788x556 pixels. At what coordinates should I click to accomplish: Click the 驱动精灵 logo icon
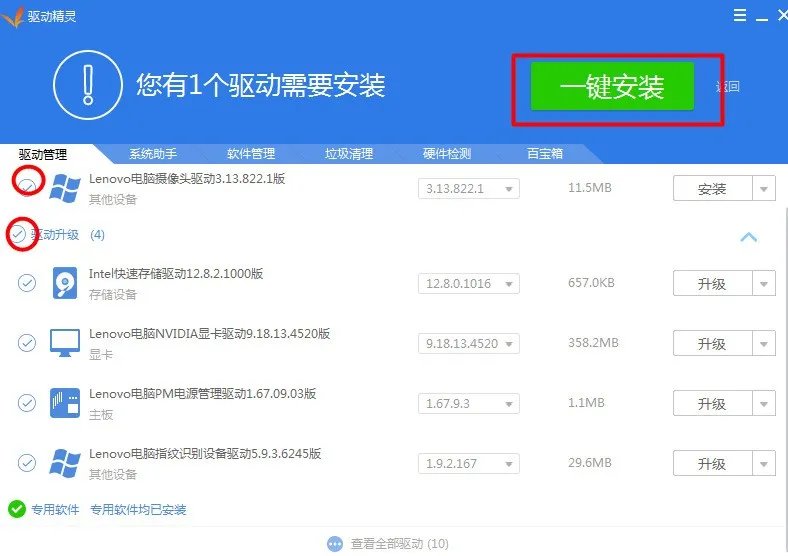(13, 17)
